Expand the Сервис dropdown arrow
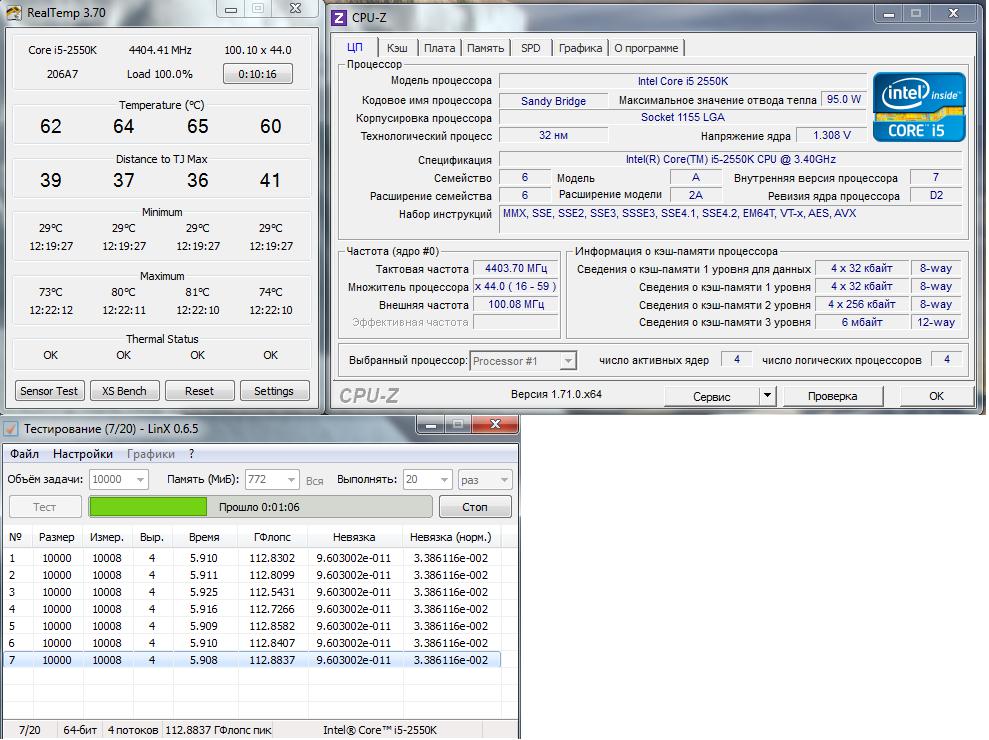The image size is (989, 740). 767,397
